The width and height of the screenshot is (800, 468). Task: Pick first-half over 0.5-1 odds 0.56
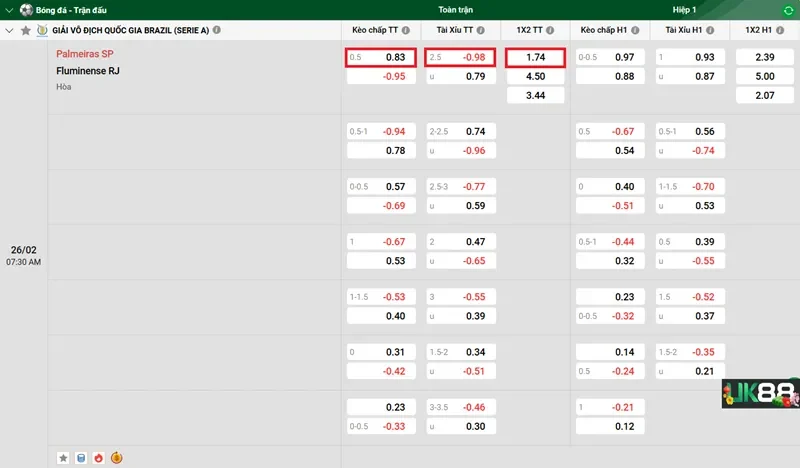690,132
